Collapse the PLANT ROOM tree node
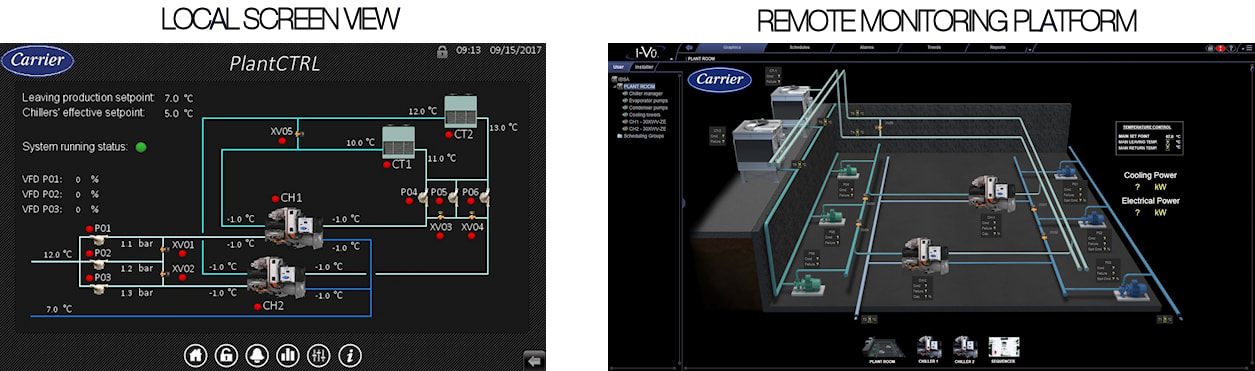The width and height of the screenshot is (1255, 371). coord(614,87)
